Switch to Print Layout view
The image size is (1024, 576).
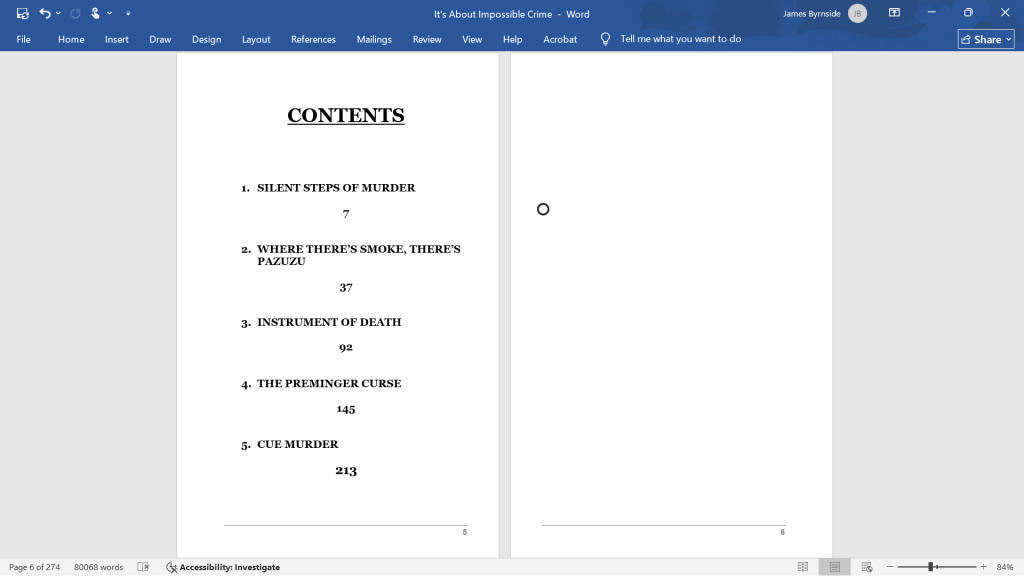834,567
